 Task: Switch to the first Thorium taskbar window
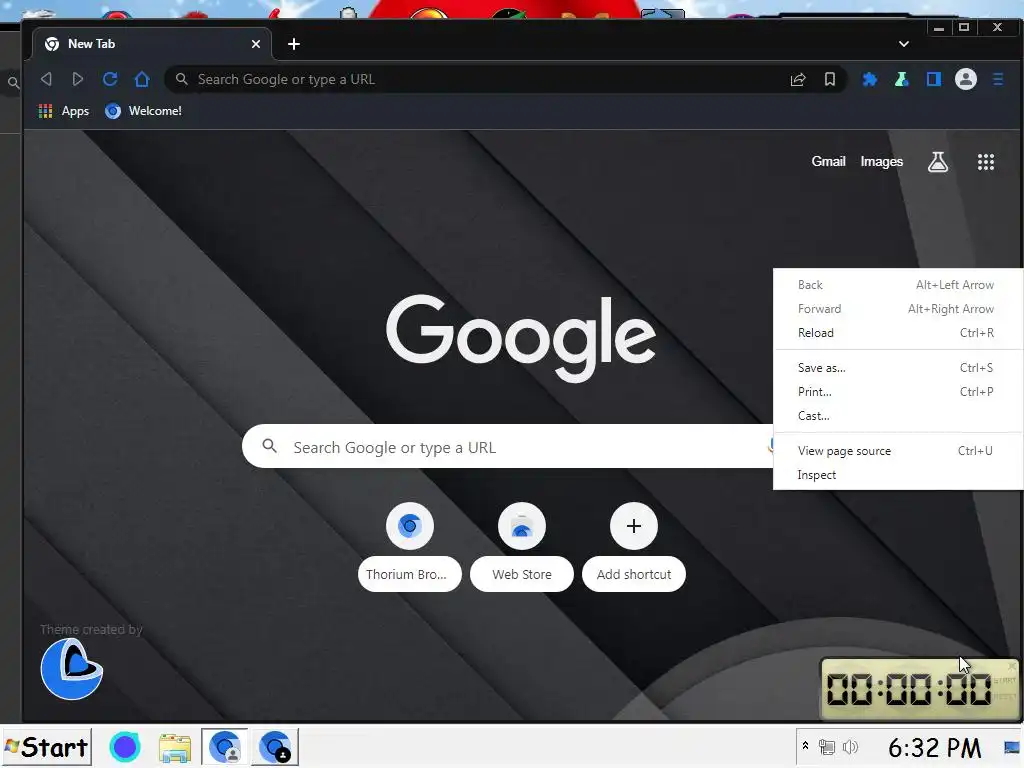click(225, 747)
